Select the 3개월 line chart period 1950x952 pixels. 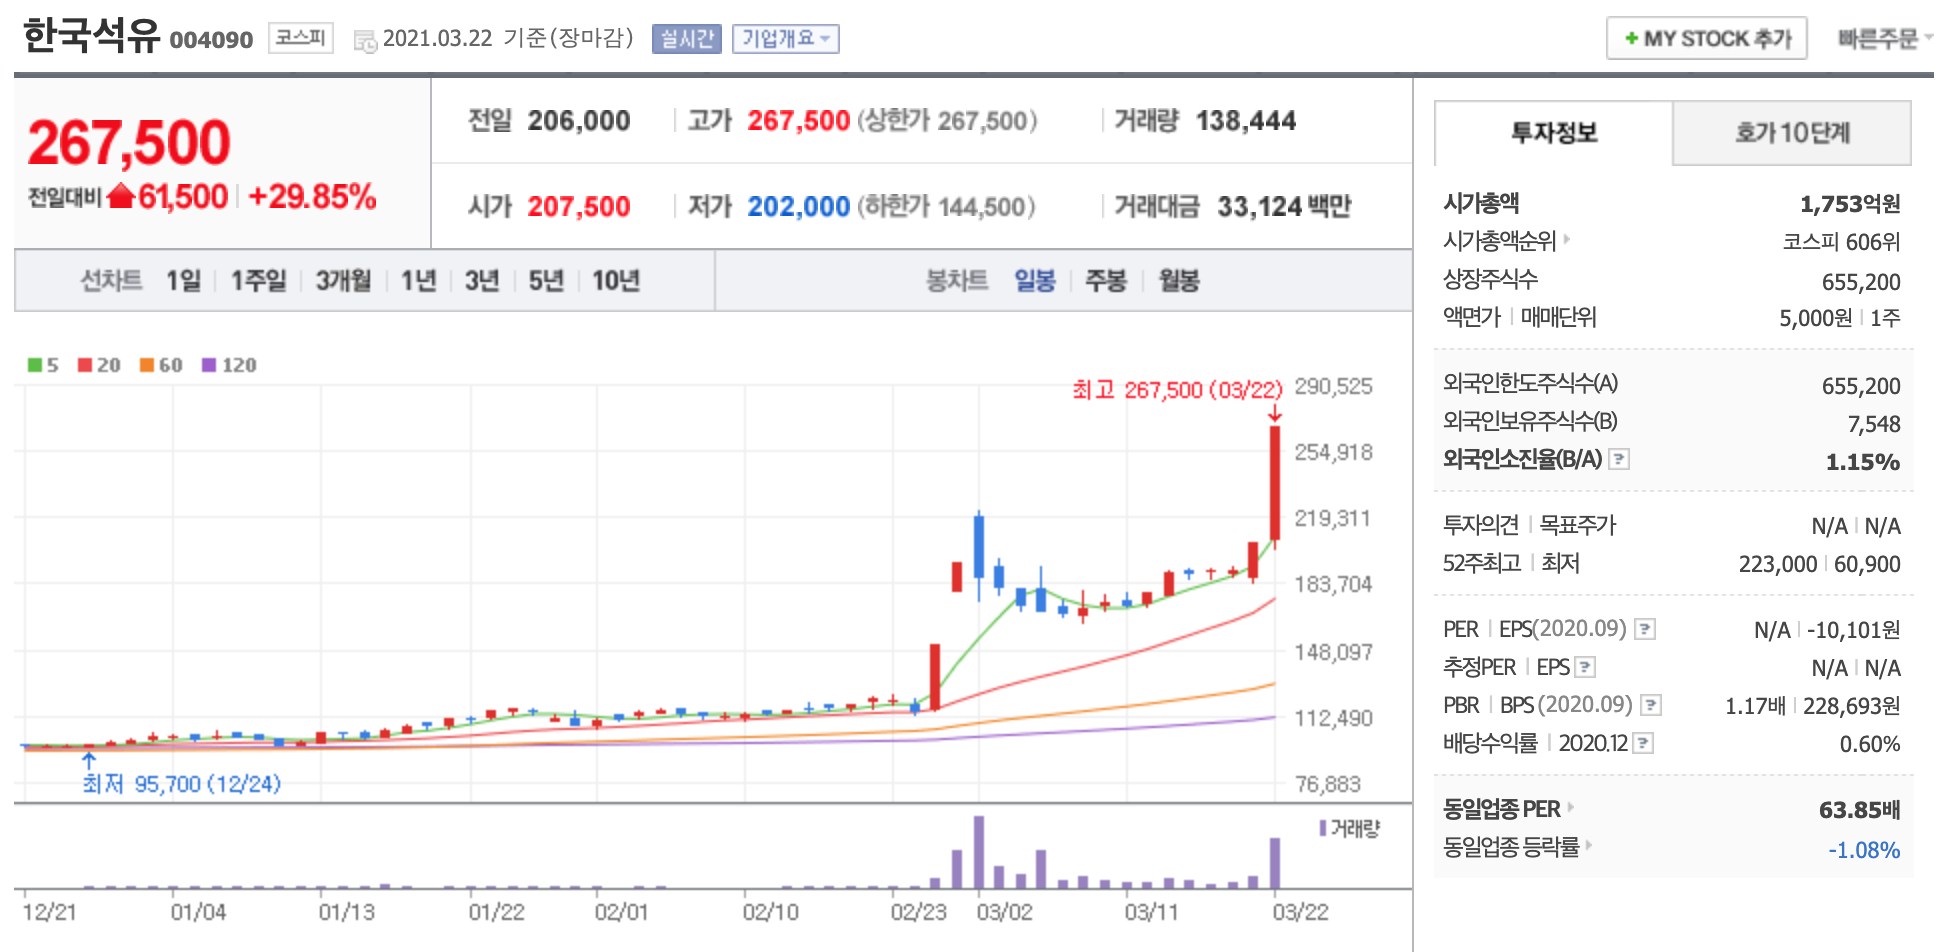tap(343, 281)
